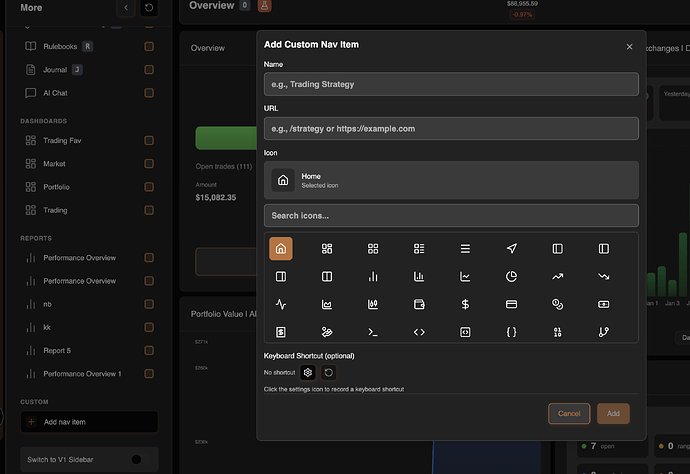Screen dimensions: 690x474
Task: Select the dollar sign icon in grid
Action: tap(465, 304)
